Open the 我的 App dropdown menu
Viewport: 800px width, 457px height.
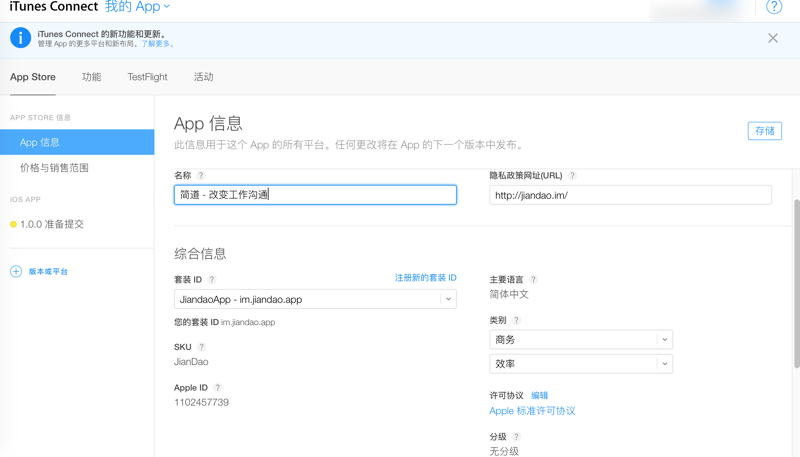point(137,7)
